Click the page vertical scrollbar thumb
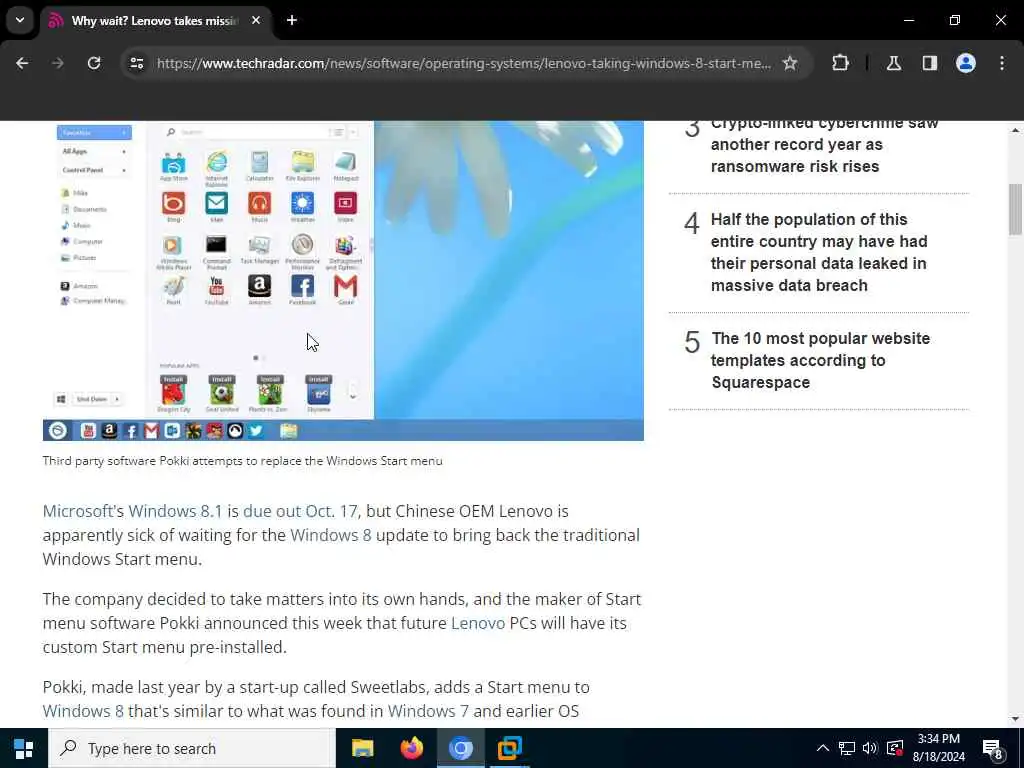Screen dimensions: 1024x768 click(x=1015, y=209)
